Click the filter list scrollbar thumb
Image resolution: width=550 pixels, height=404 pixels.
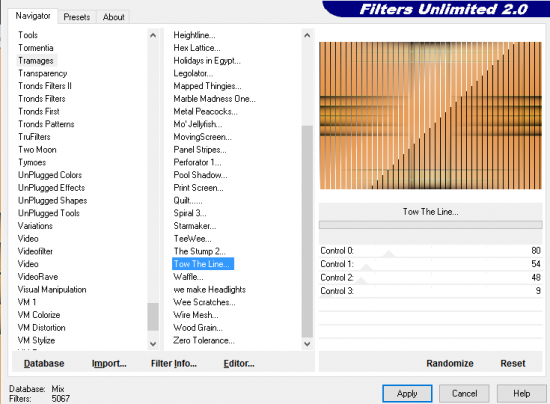307,231
